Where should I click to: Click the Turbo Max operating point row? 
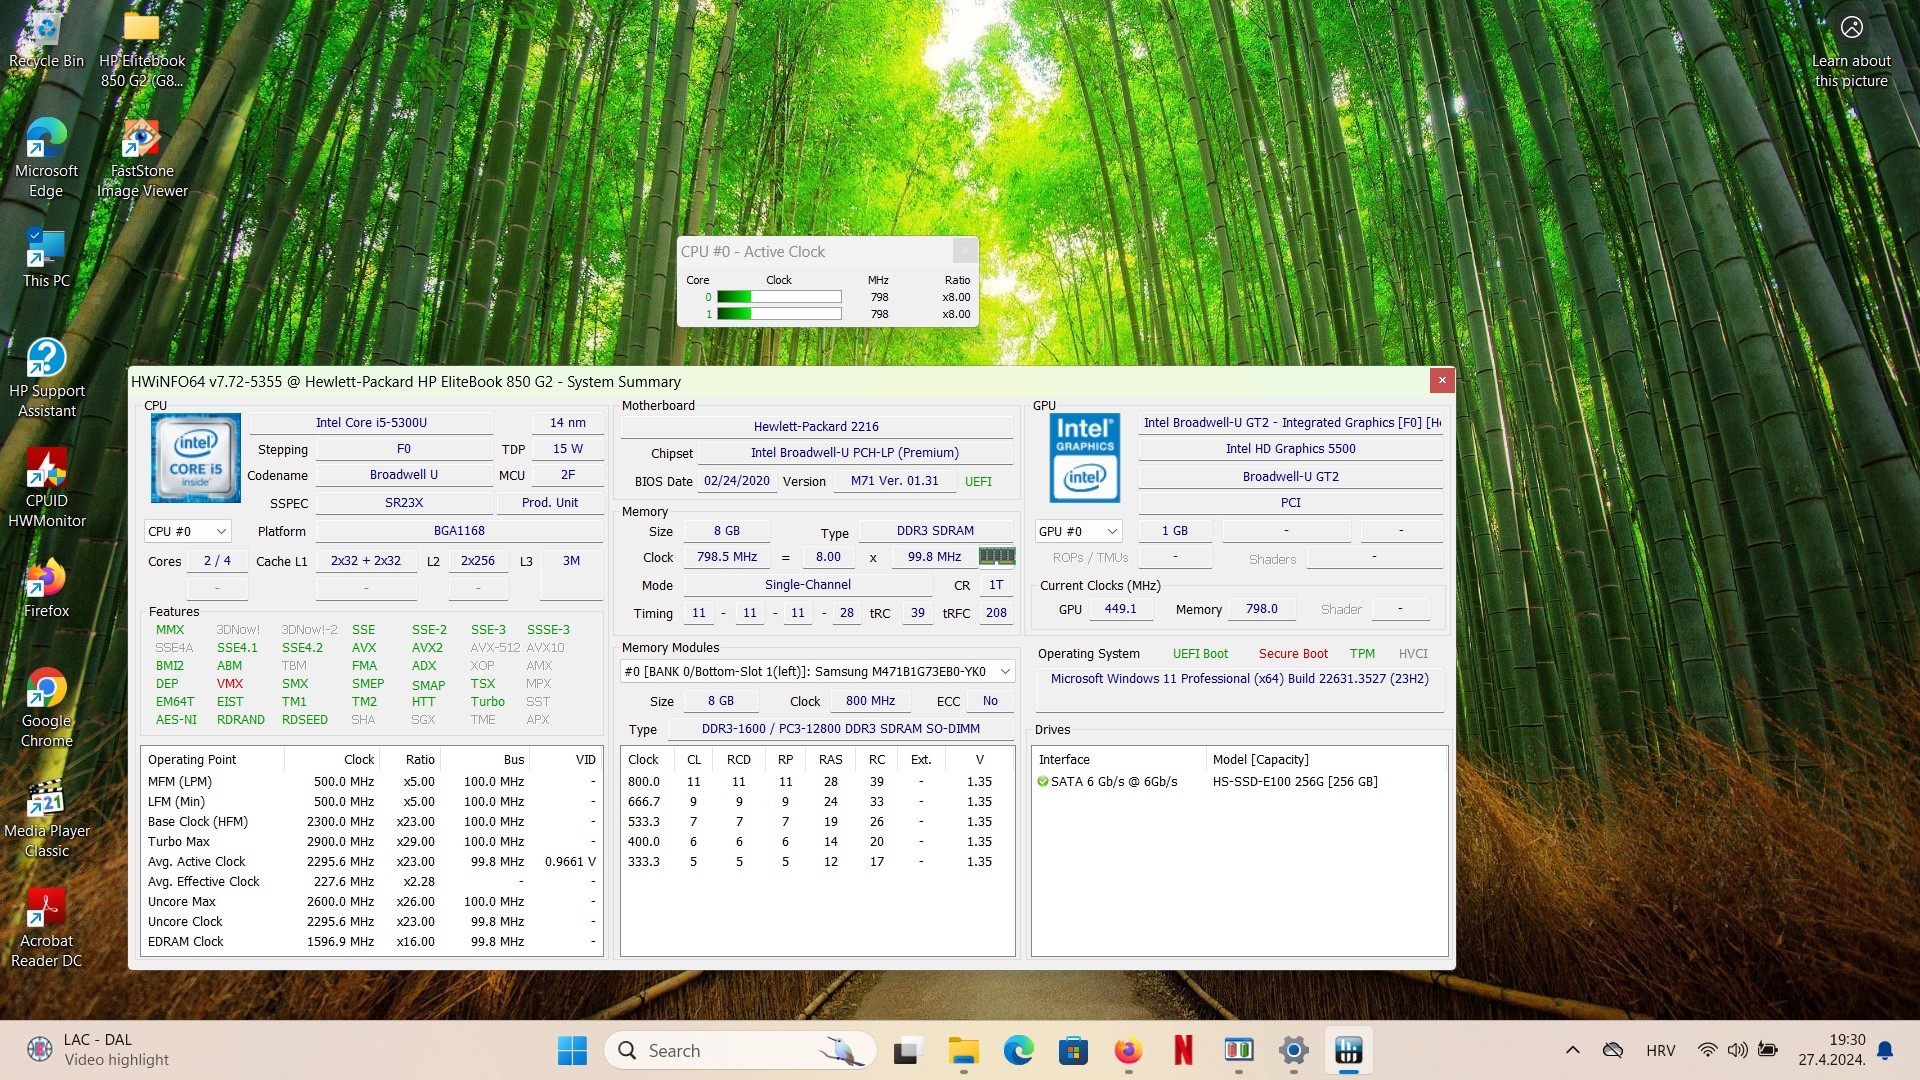point(371,842)
